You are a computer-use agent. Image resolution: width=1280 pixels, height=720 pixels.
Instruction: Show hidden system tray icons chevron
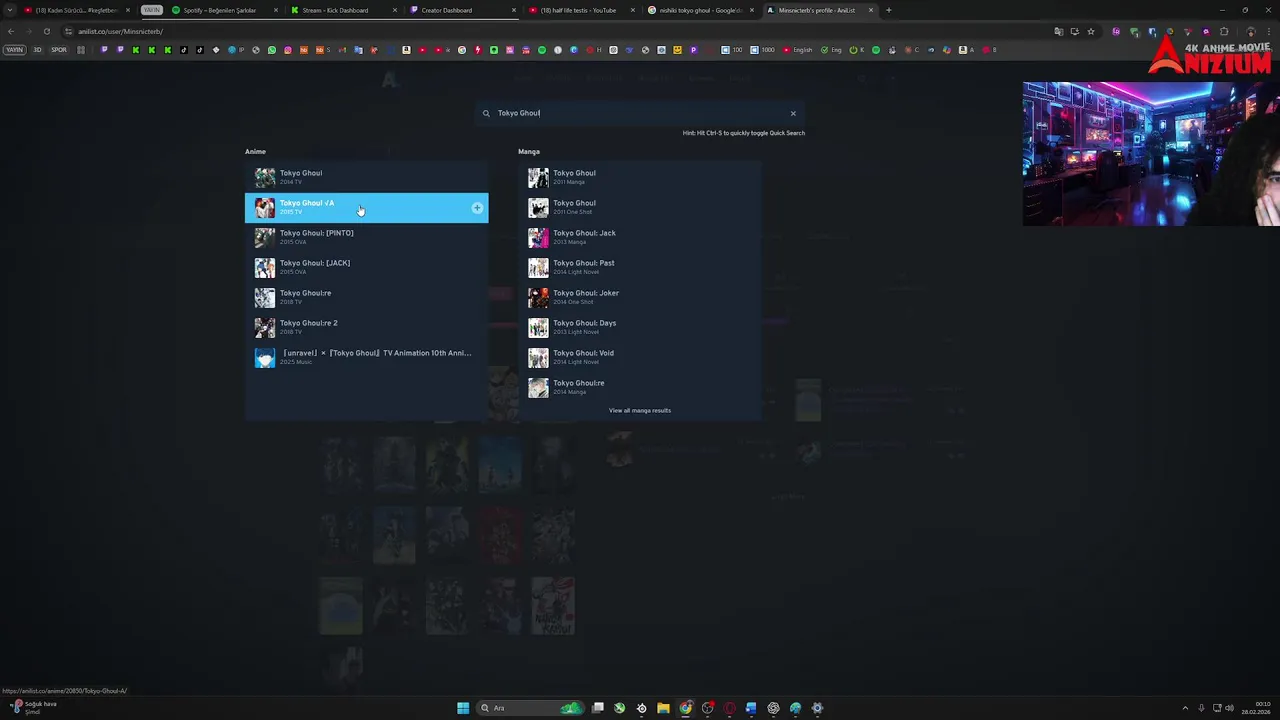[x=1185, y=708]
